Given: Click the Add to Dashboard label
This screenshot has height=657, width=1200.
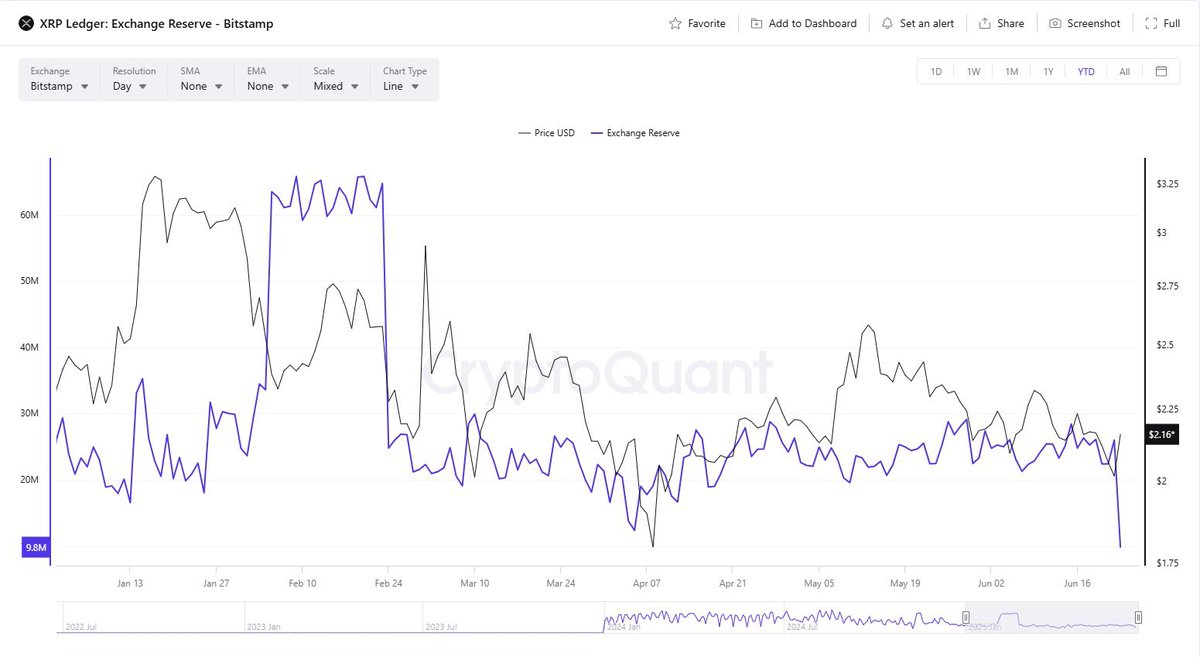Looking at the screenshot, I should (813, 23).
